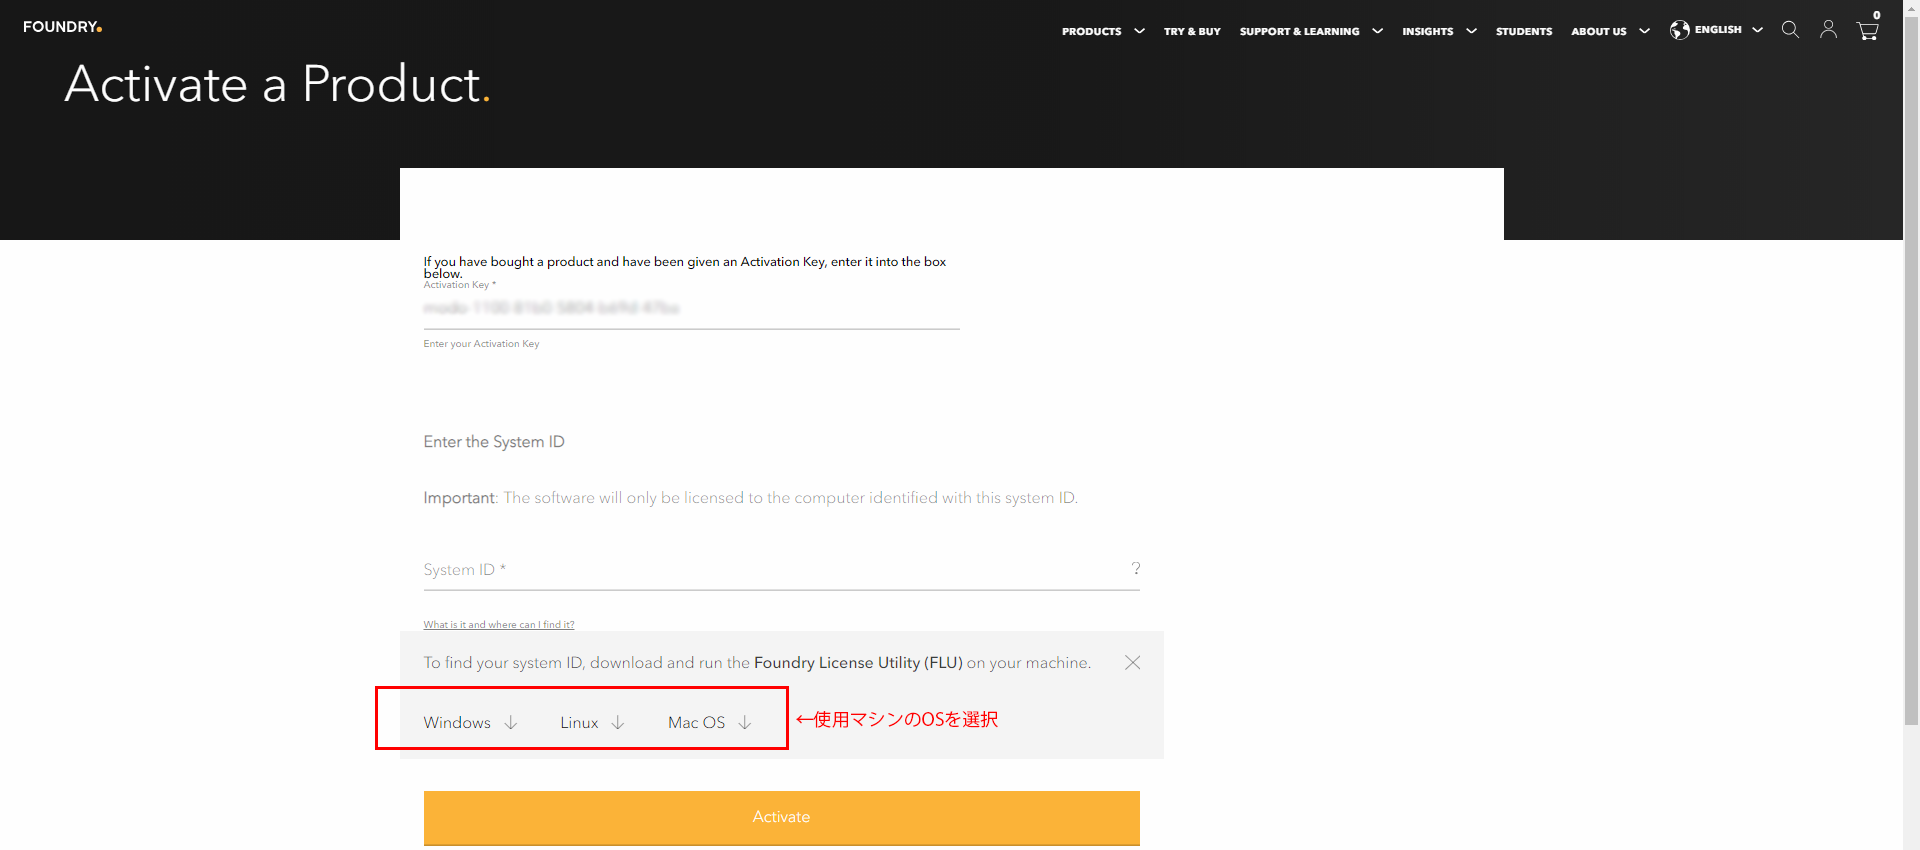1920x850 pixels.
Task: Open the Support & Learning menu
Action: (1299, 31)
